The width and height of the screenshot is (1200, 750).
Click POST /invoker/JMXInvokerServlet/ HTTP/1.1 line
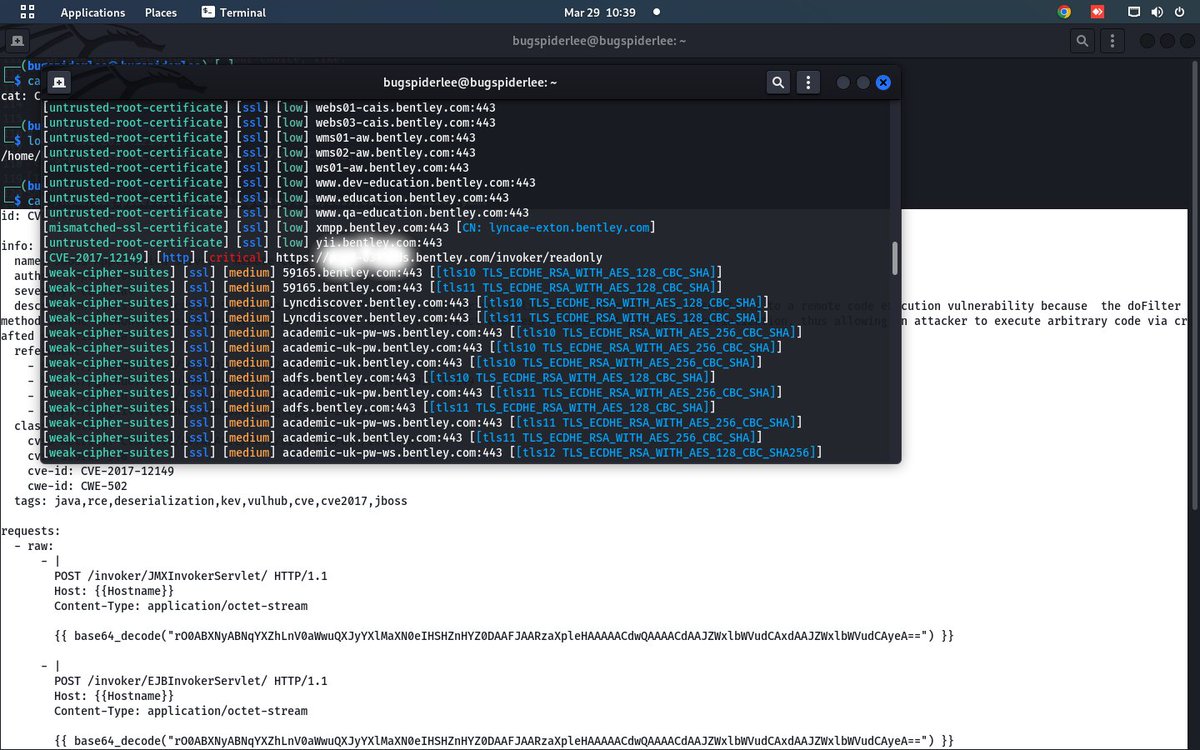pyautogui.click(x=191, y=576)
